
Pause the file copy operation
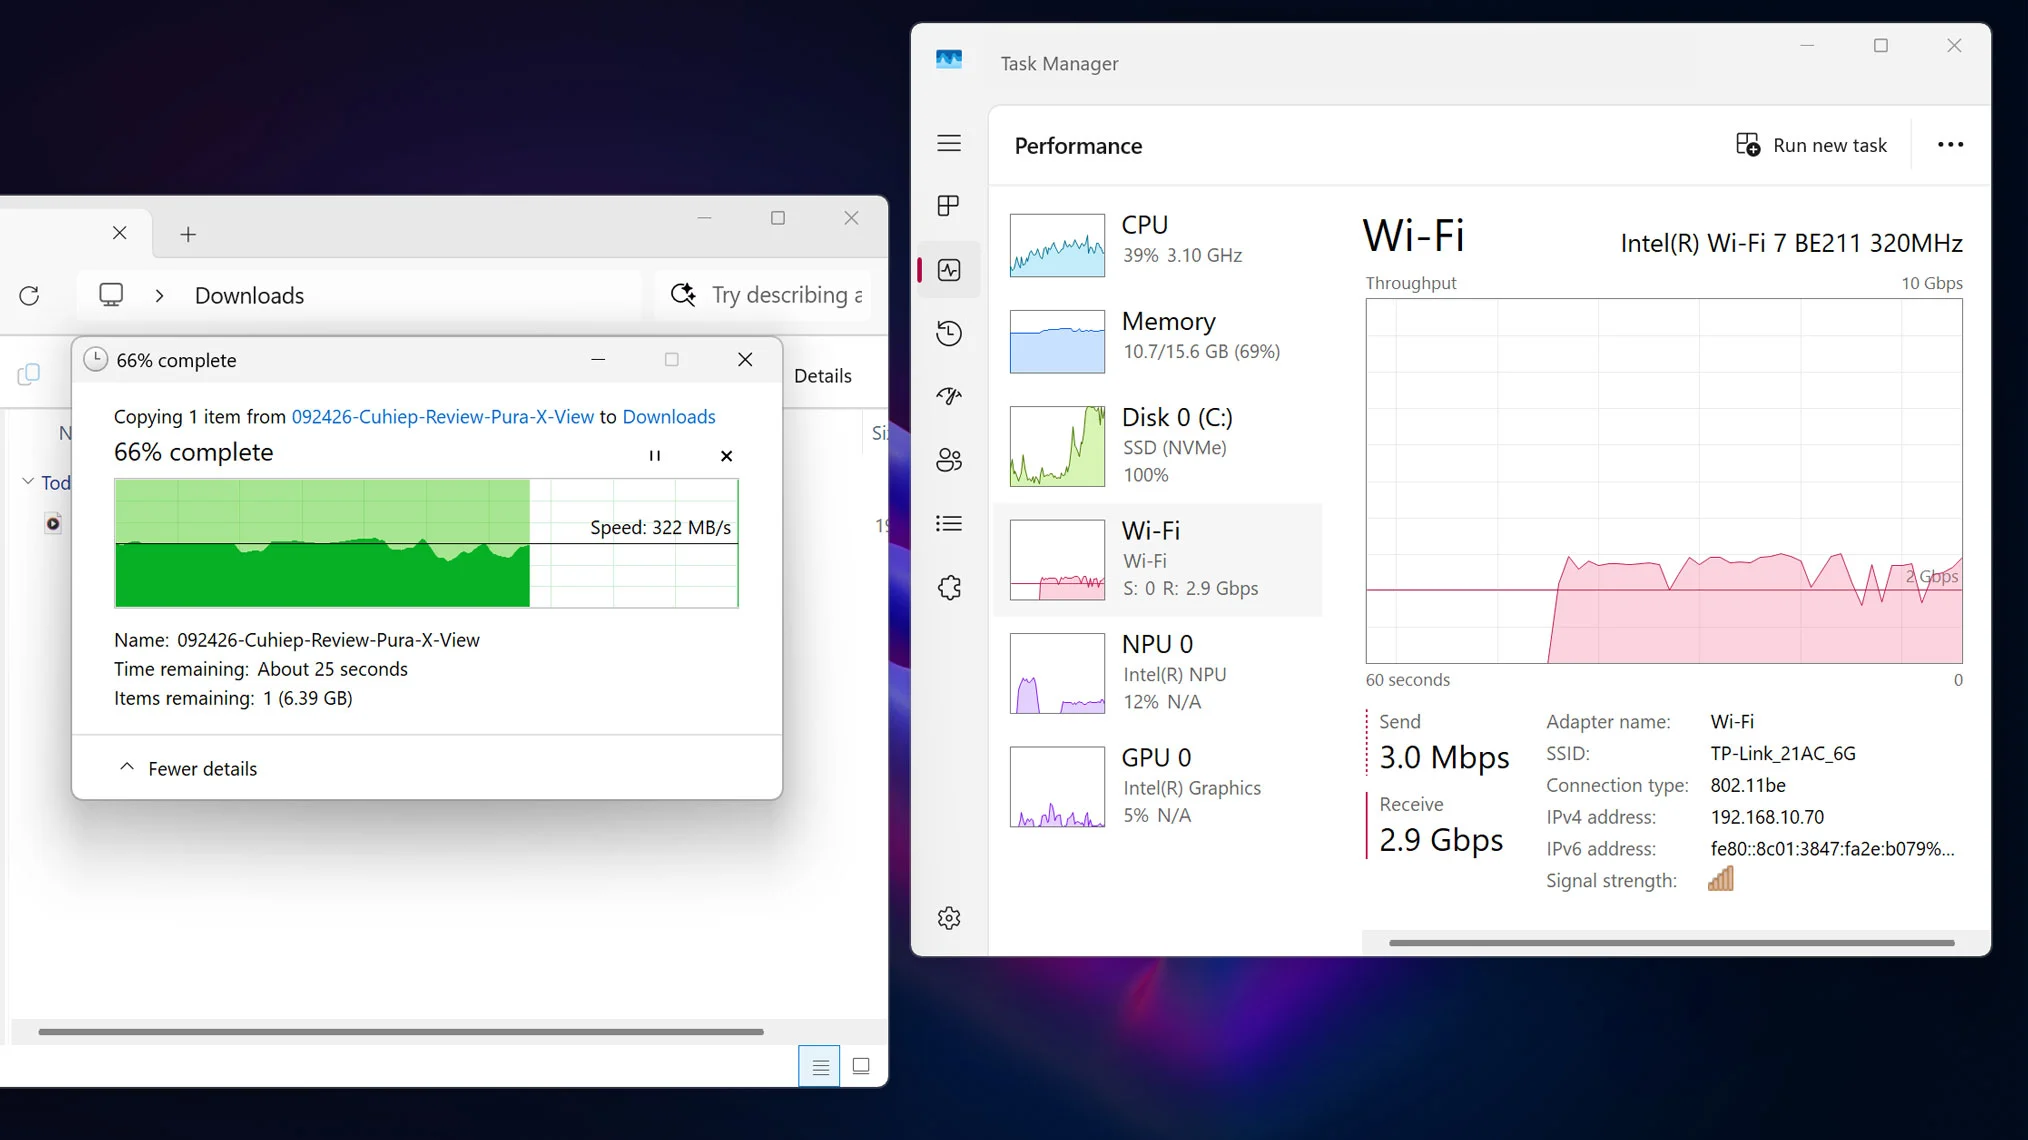coord(654,456)
